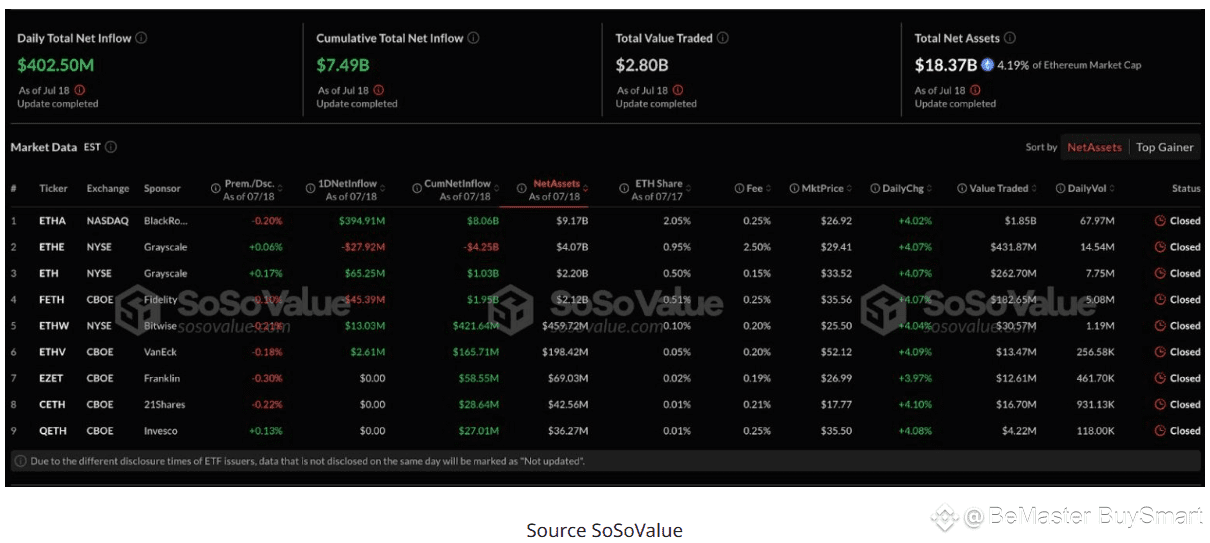This screenshot has width=1210, height=543.
Task: Sort table by Prem./Dsc. using arrows
Action: tap(280, 188)
